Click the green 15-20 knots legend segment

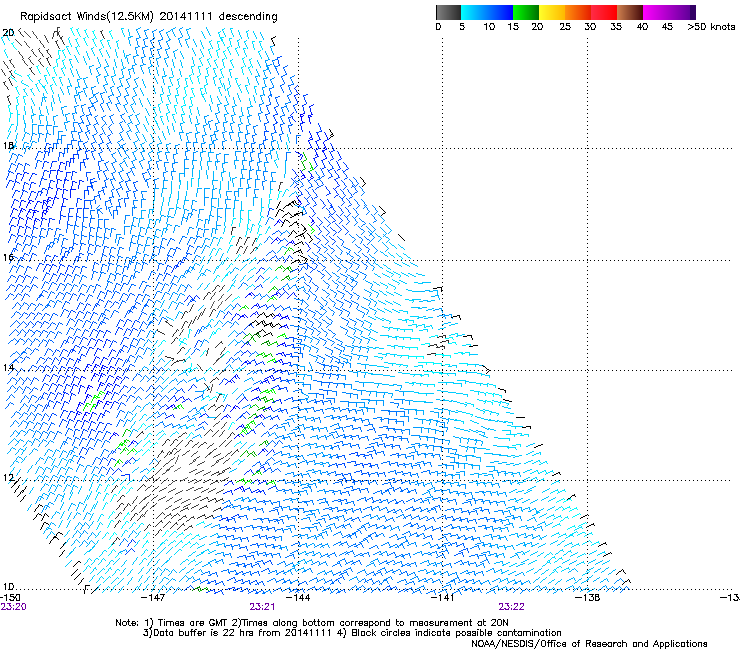(x=526, y=12)
